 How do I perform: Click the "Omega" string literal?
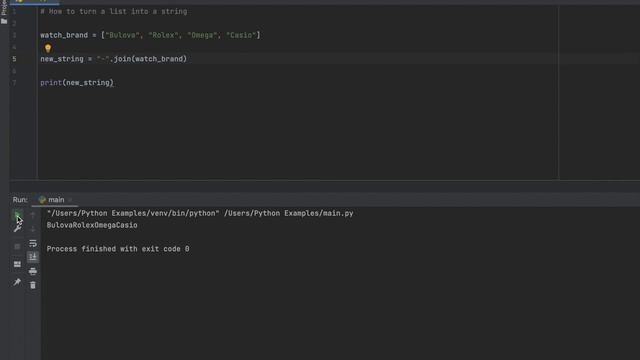[x=202, y=36]
